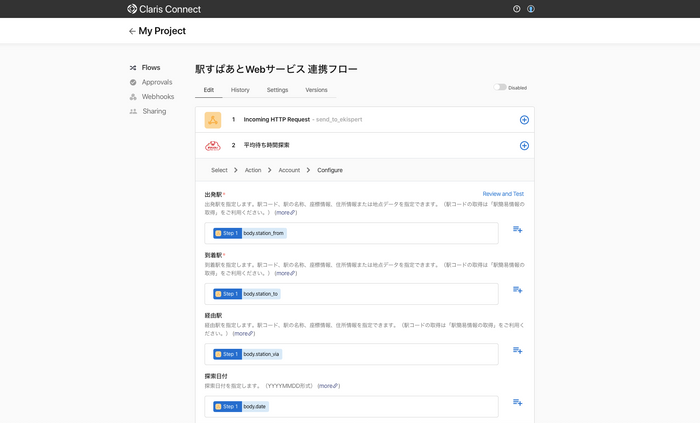Open the more link under 到着駅 description
Screen dimensions: 700x423
point(286,274)
